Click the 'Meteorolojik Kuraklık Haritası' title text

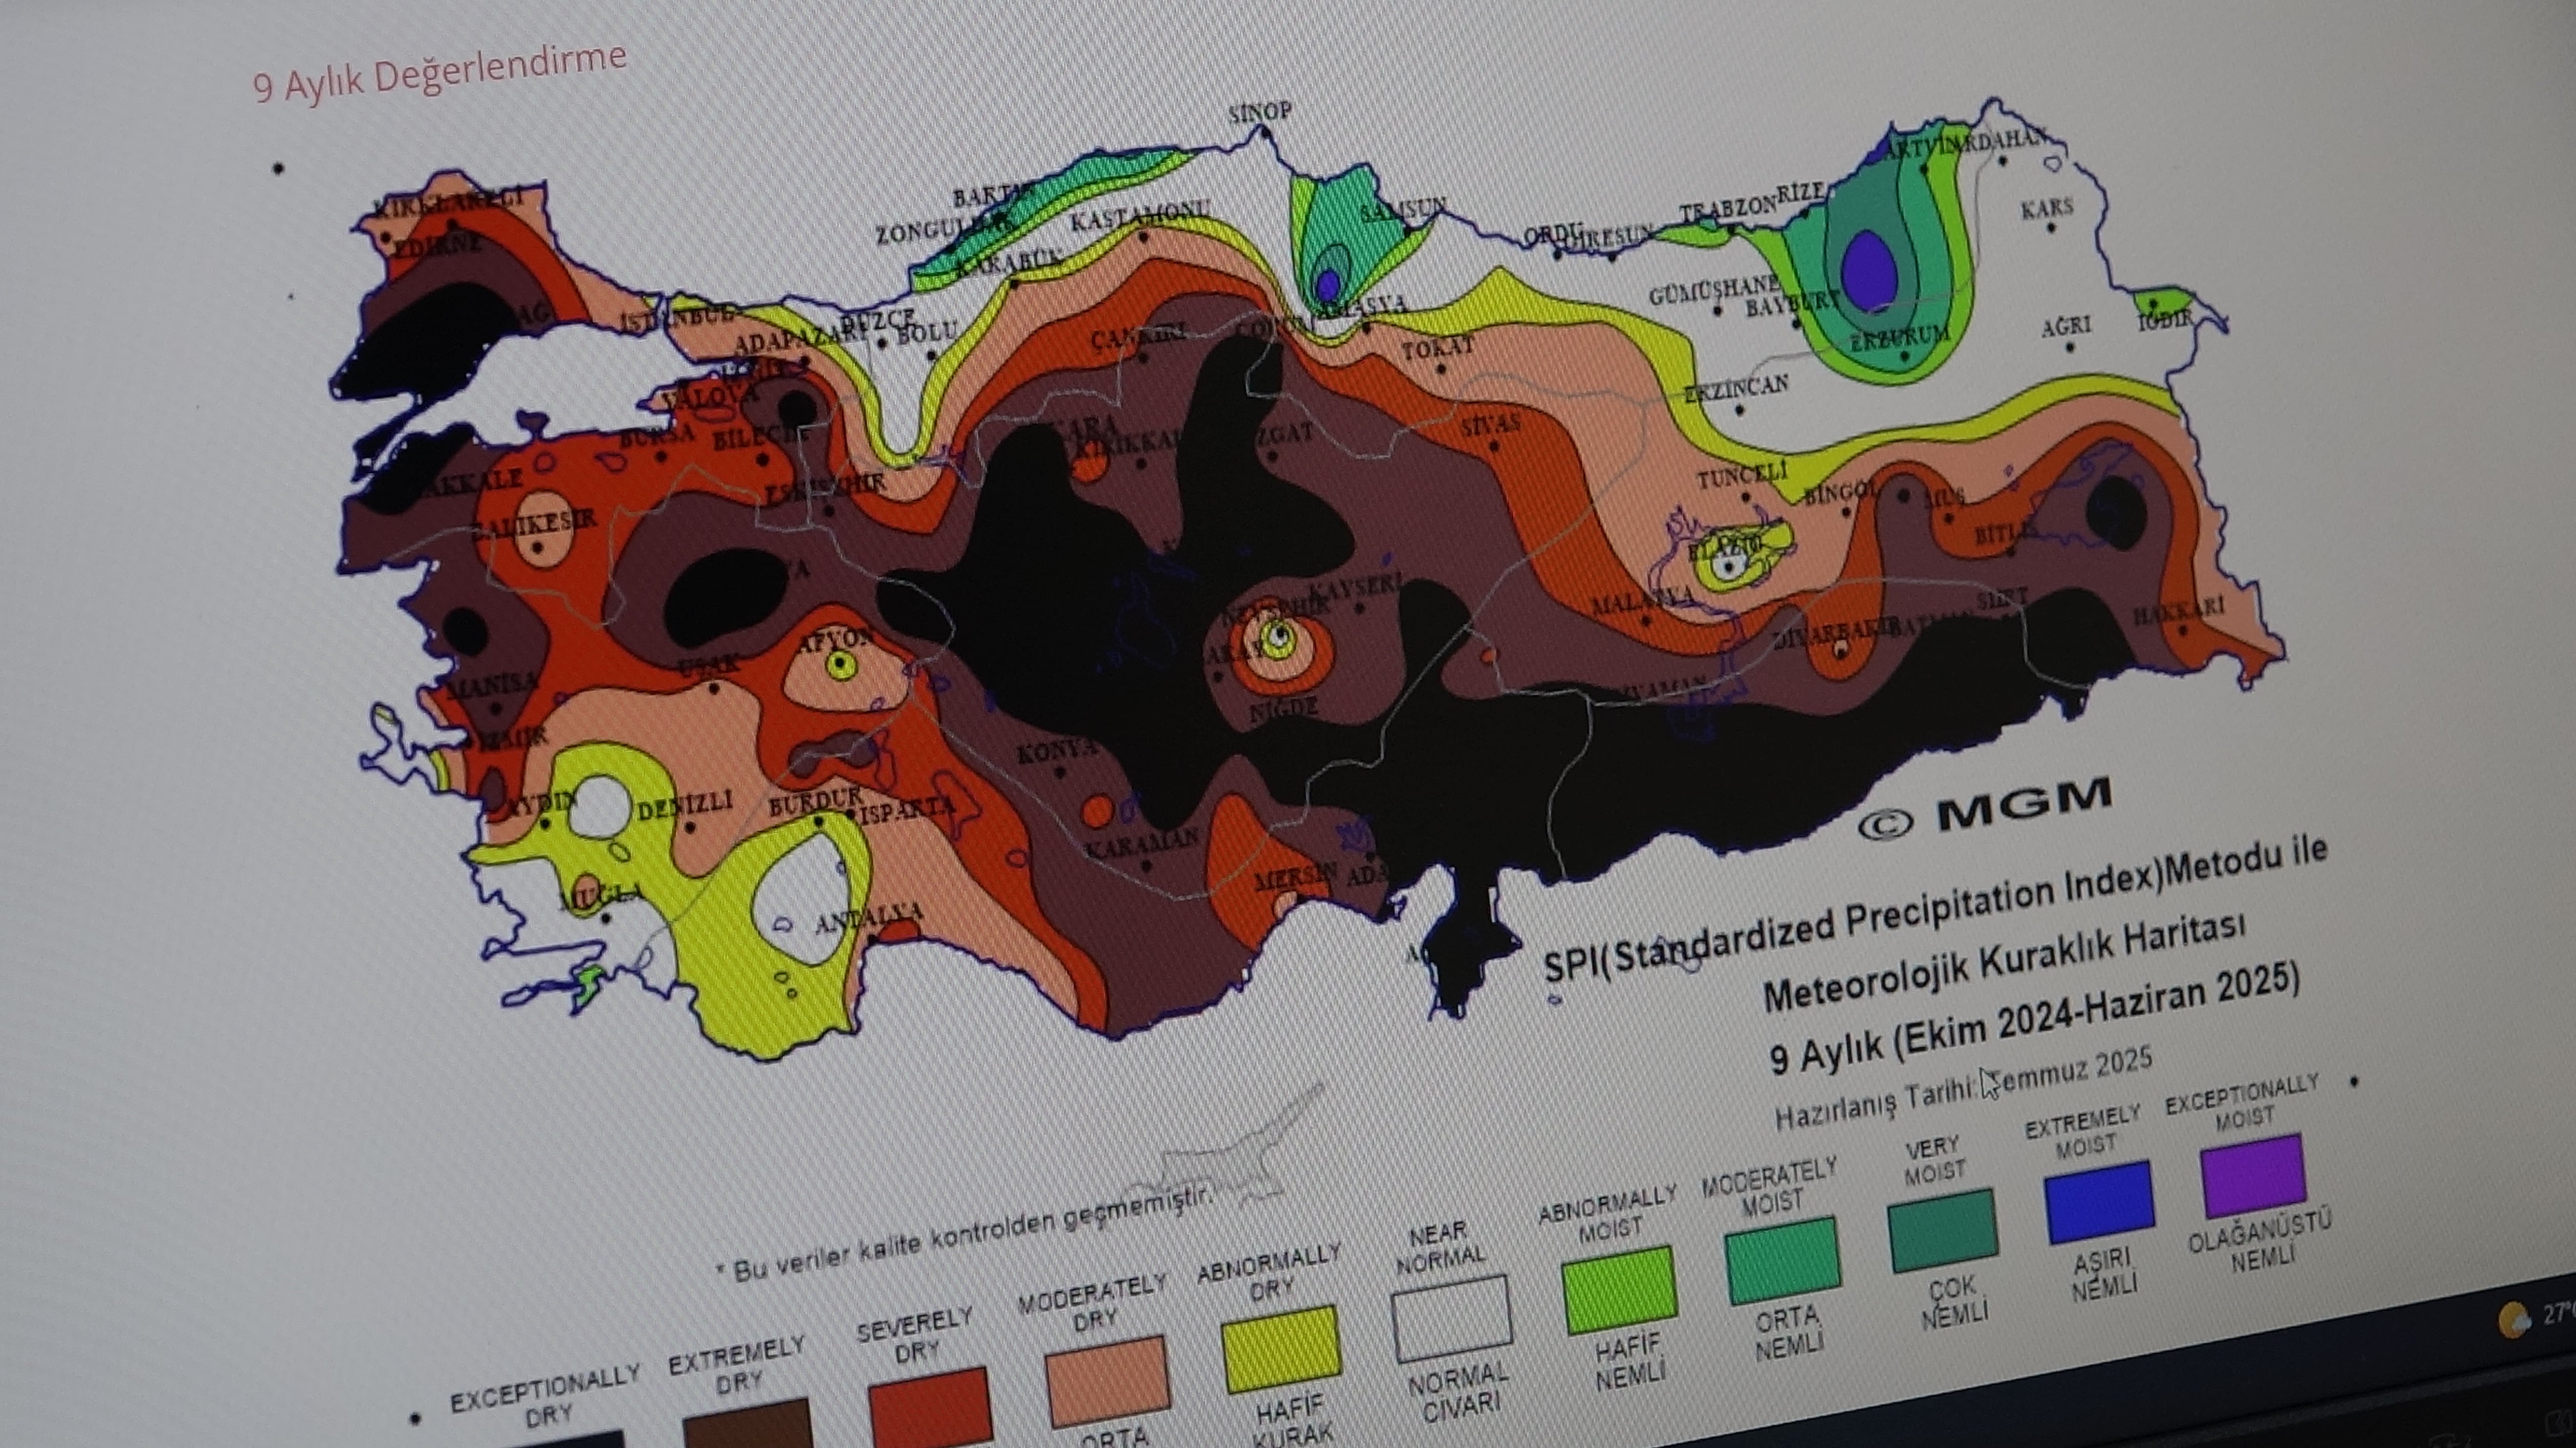pos(2003,962)
